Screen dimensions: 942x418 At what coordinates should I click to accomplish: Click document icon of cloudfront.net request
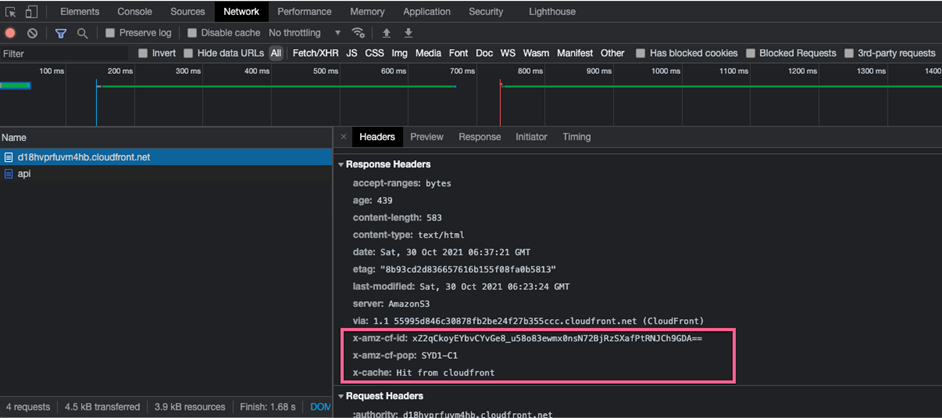[8, 157]
